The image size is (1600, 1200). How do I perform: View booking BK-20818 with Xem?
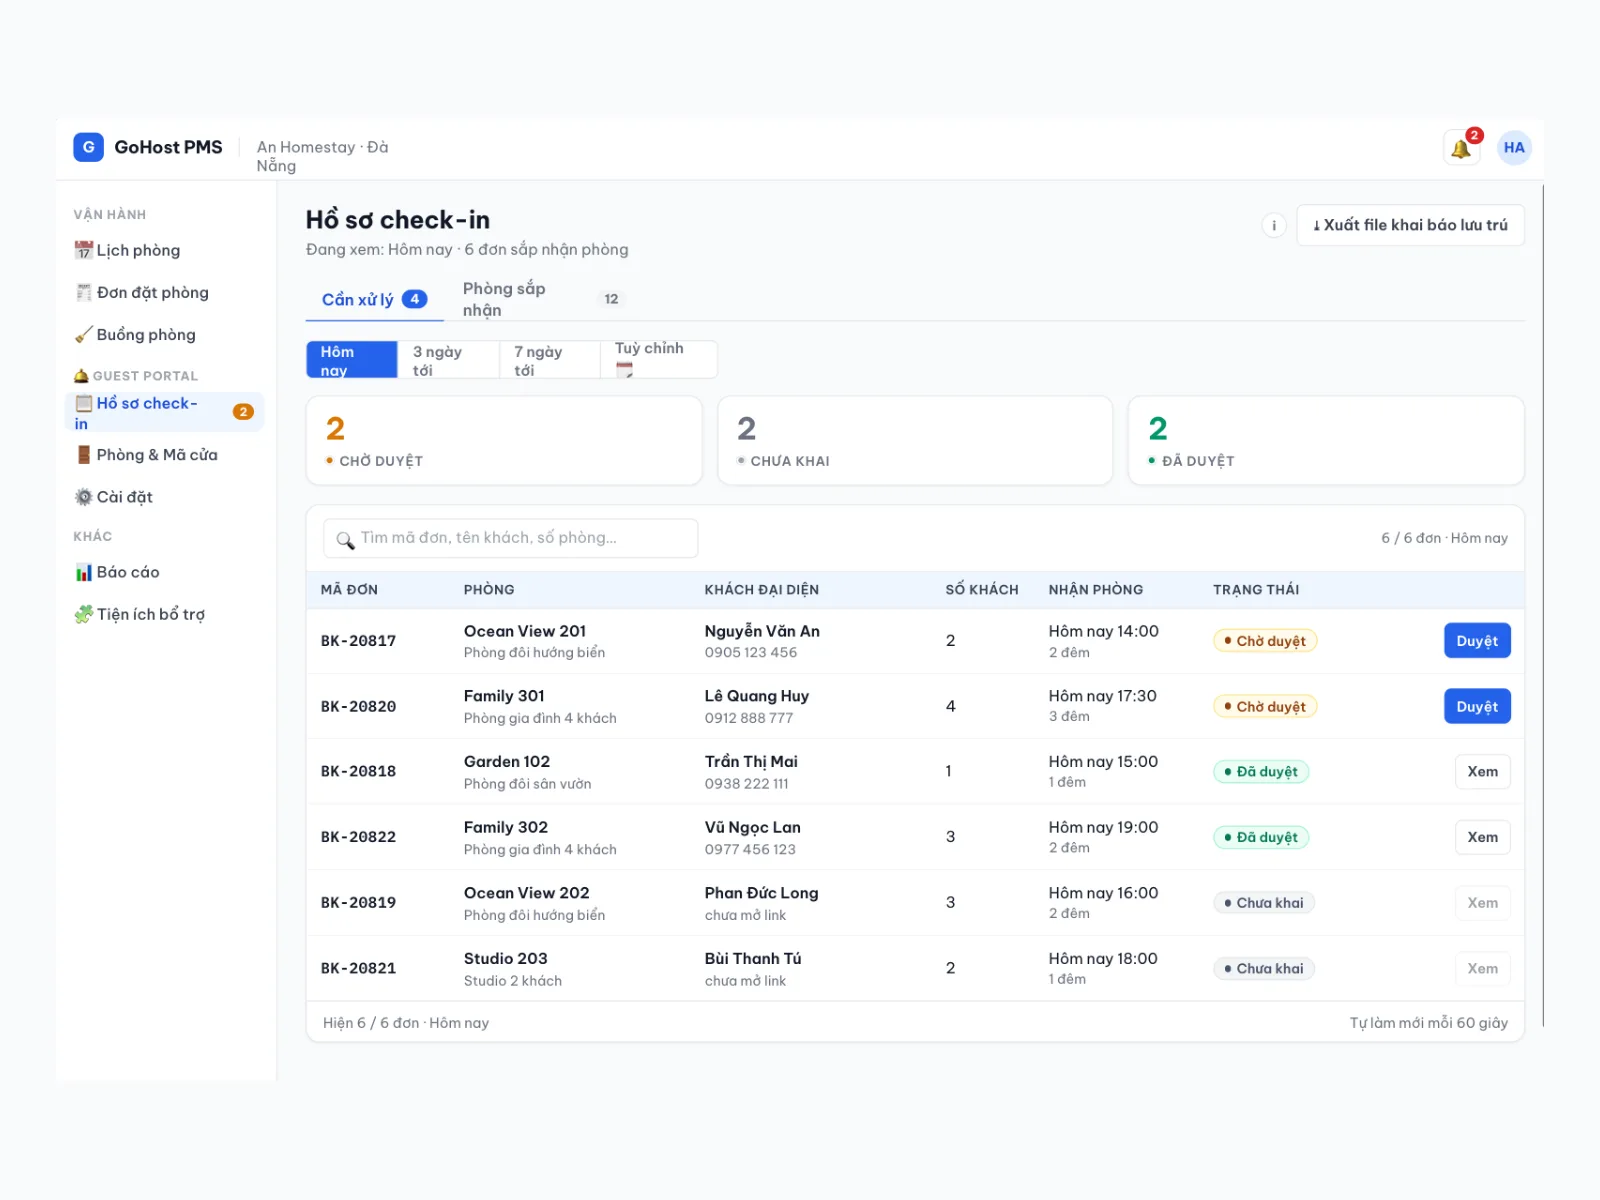pyautogui.click(x=1482, y=771)
